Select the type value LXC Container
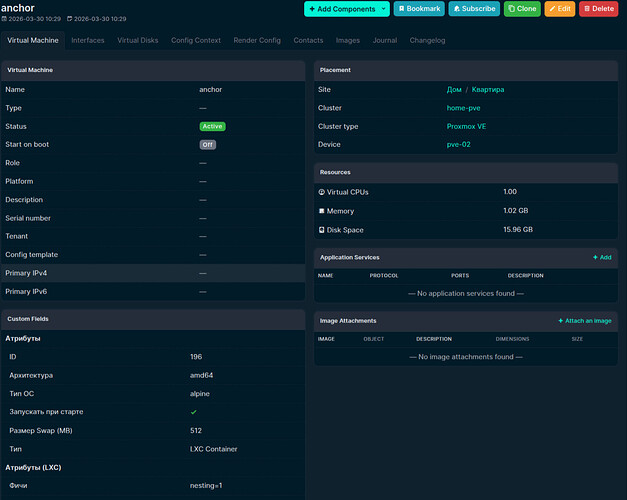This screenshot has height=500, width=627. click(x=214, y=449)
